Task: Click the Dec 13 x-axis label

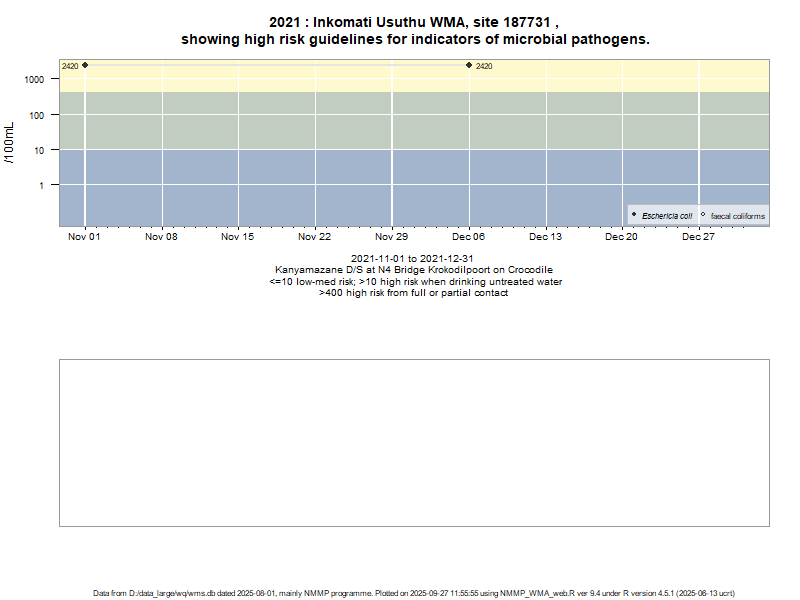Action: [546, 237]
